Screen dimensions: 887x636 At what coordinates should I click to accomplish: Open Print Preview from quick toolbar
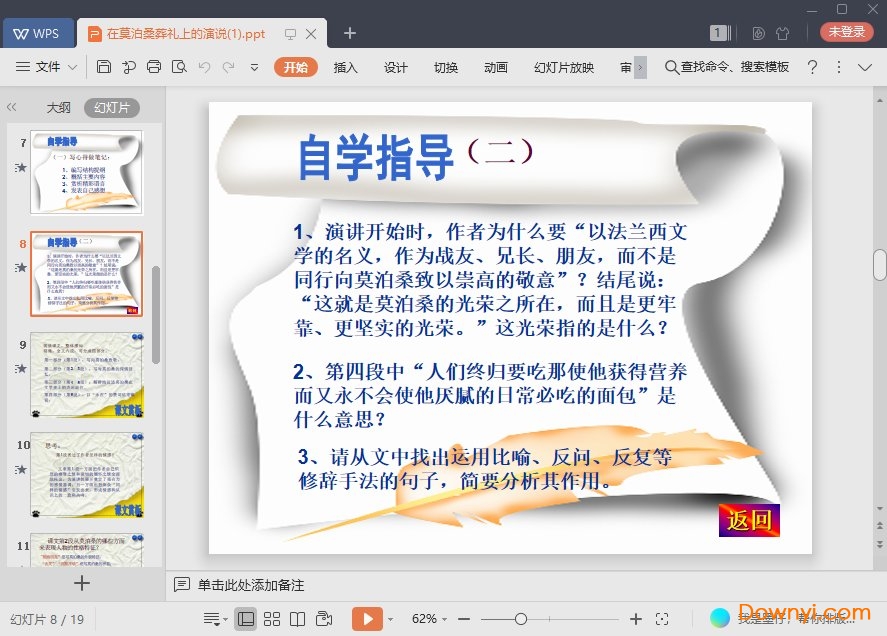click(x=179, y=67)
